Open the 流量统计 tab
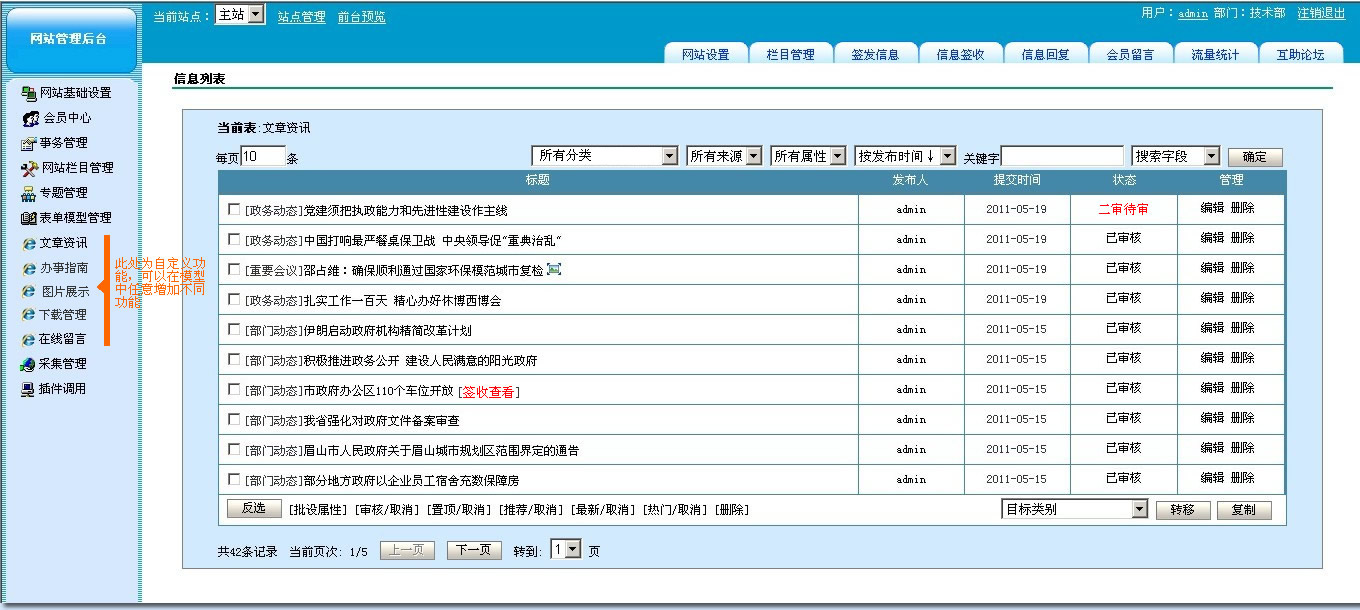 [1215, 55]
